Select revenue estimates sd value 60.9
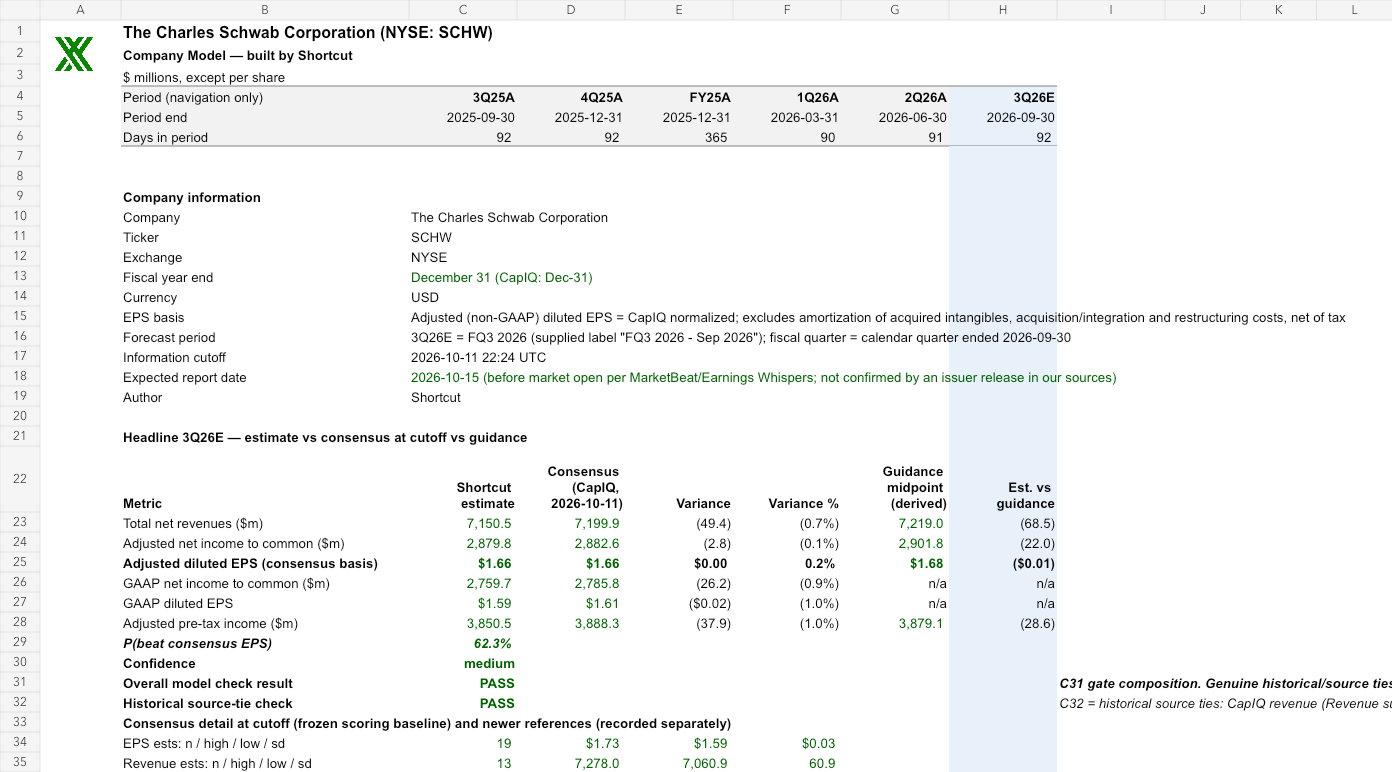This screenshot has width=1392, height=772. 822,763
